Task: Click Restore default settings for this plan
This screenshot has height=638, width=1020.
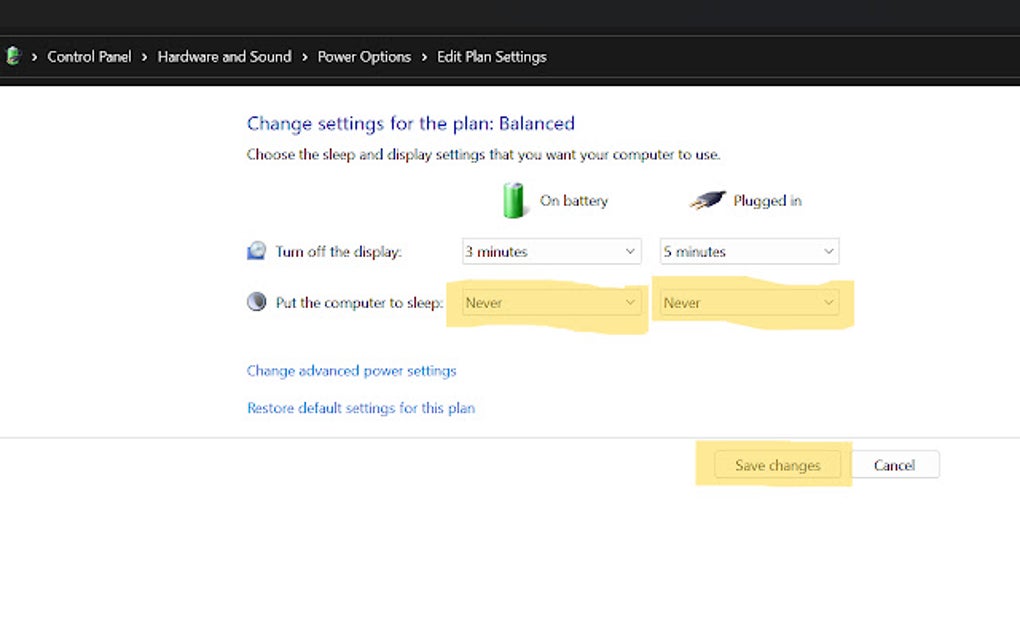Action: tap(361, 408)
